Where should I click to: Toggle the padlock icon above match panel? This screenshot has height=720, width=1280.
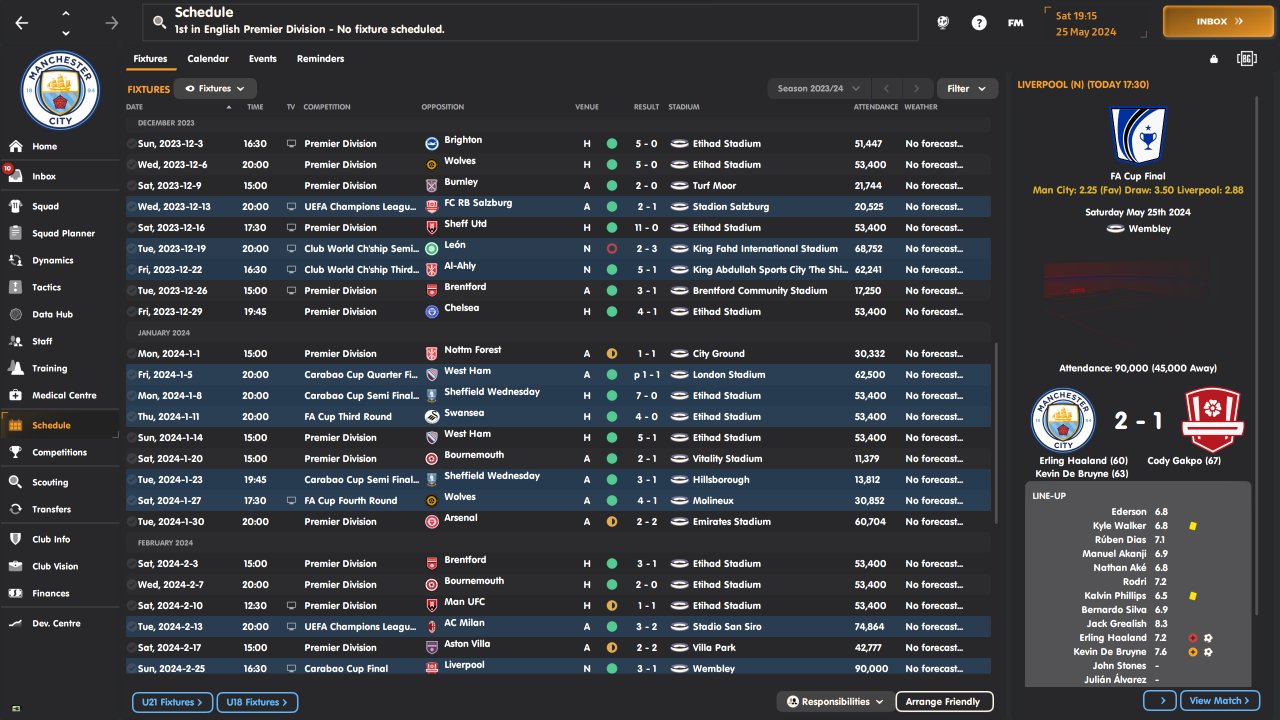1214,59
